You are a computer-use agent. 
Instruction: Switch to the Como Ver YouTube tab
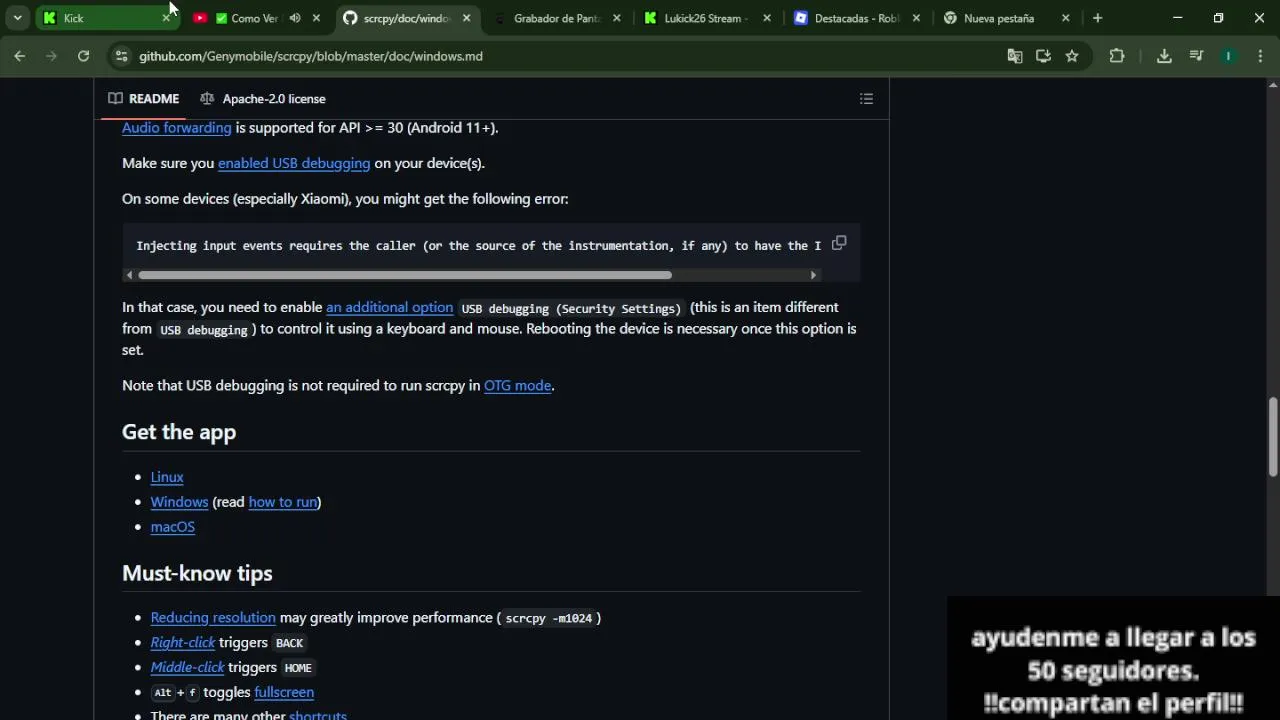256,18
